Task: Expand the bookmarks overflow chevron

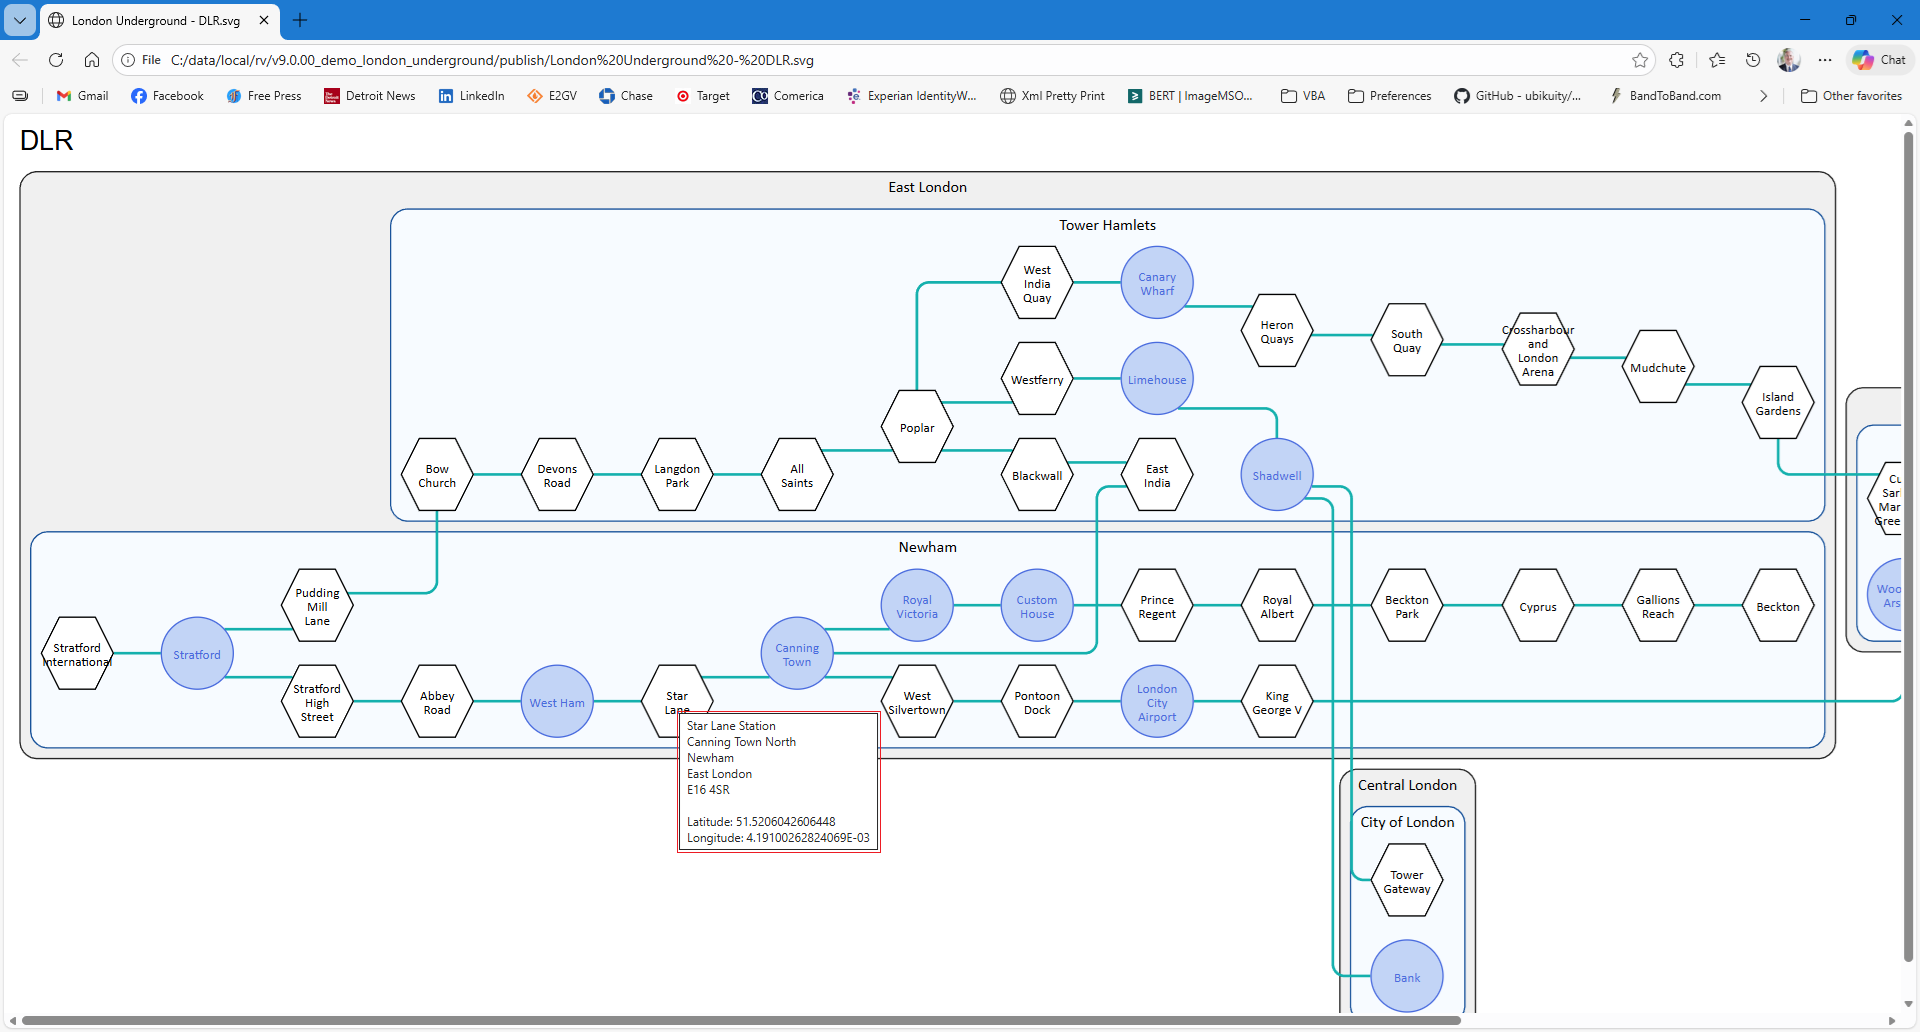Action: (x=1763, y=96)
